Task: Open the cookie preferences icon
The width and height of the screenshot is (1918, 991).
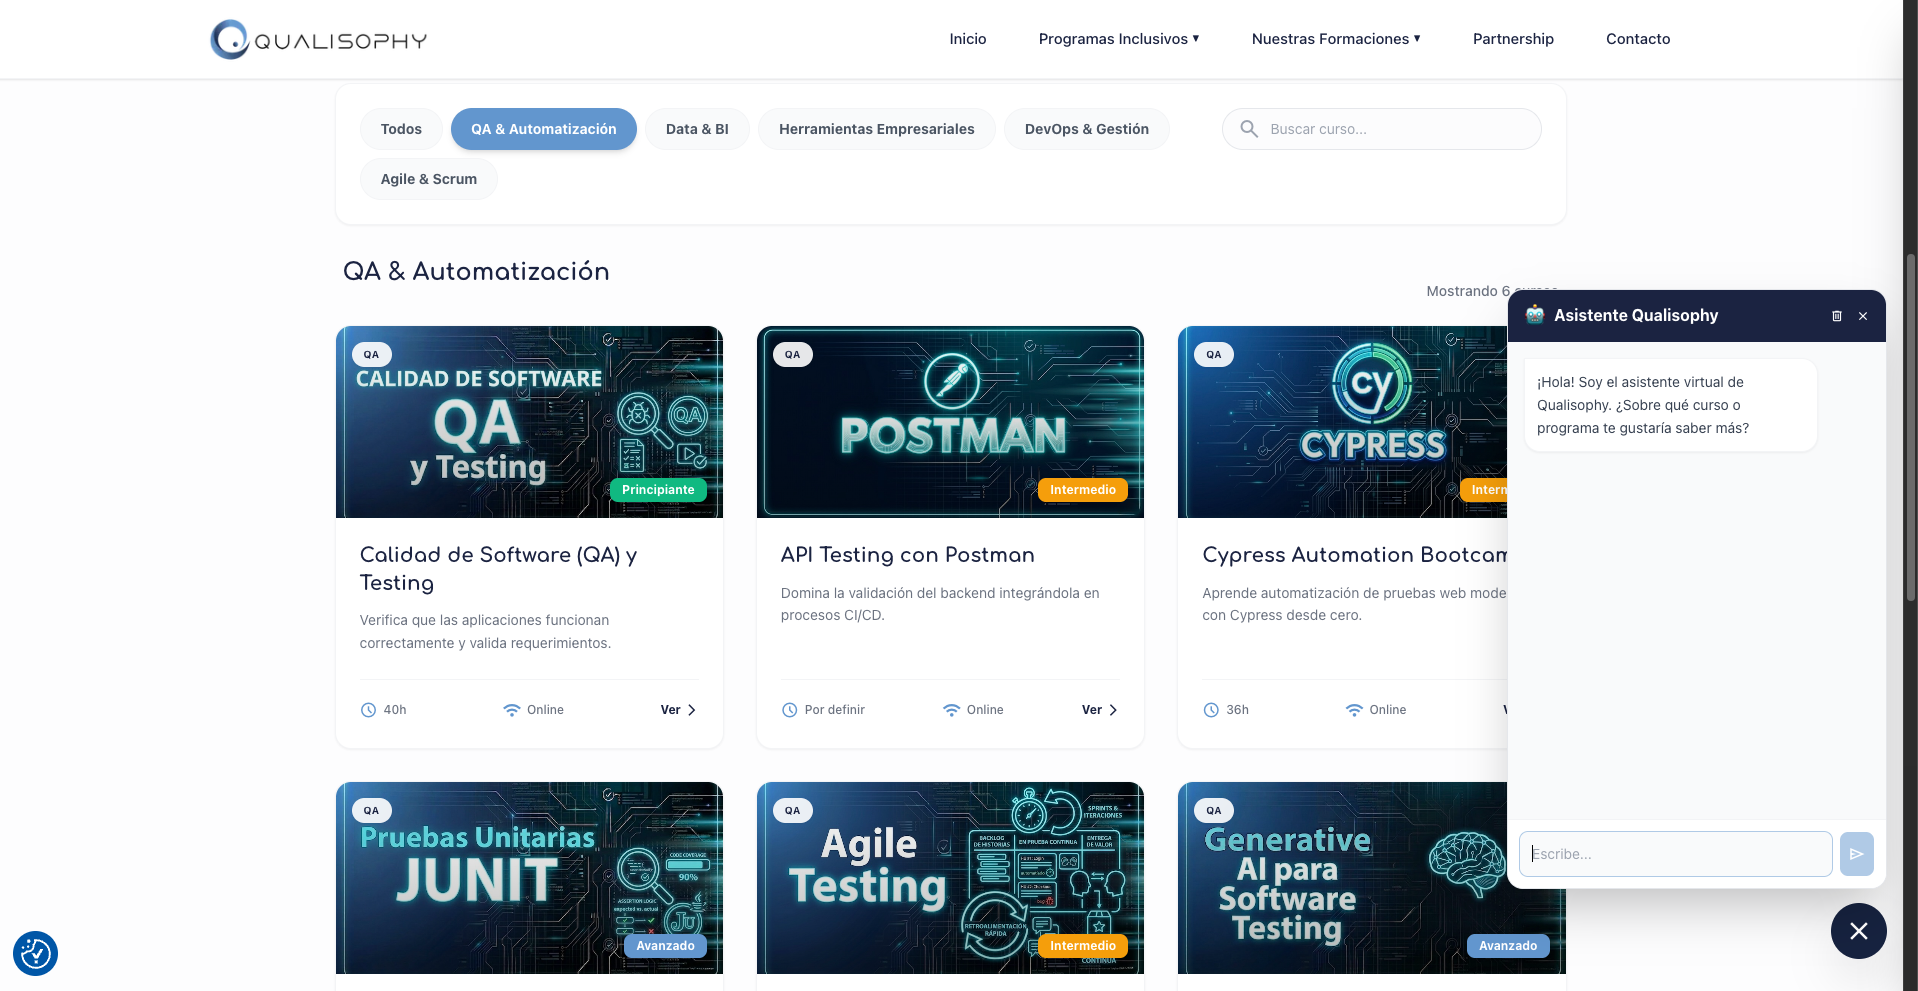Action: pyautogui.click(x=36, y=954)
